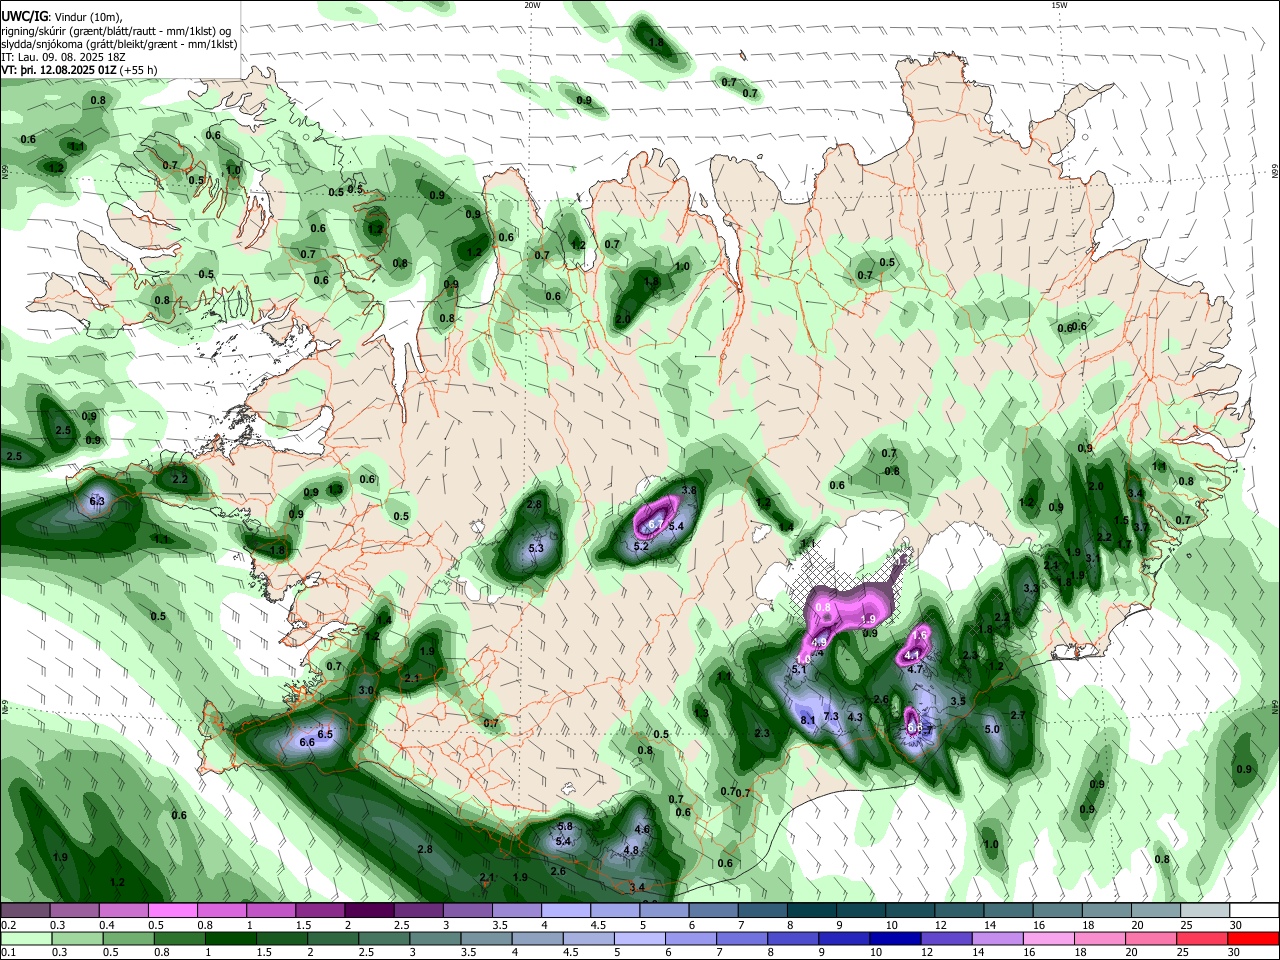Click the '20W' longitude label at the top
The width and height of the screenshot is (1280, 960).
click(532, 5)
